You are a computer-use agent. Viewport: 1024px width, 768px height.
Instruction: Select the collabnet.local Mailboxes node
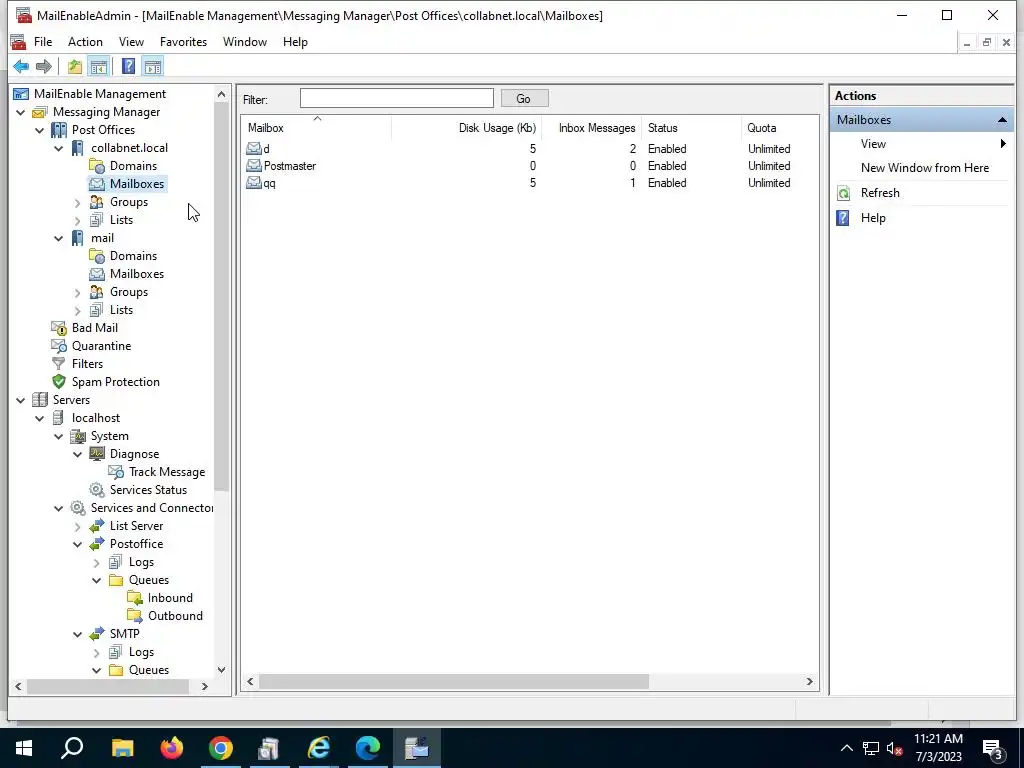click(136, 184)
